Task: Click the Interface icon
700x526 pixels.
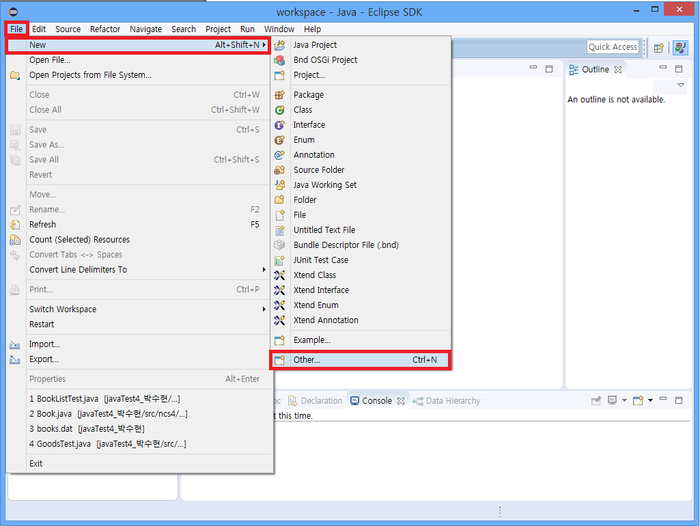Action: [279, 125]
